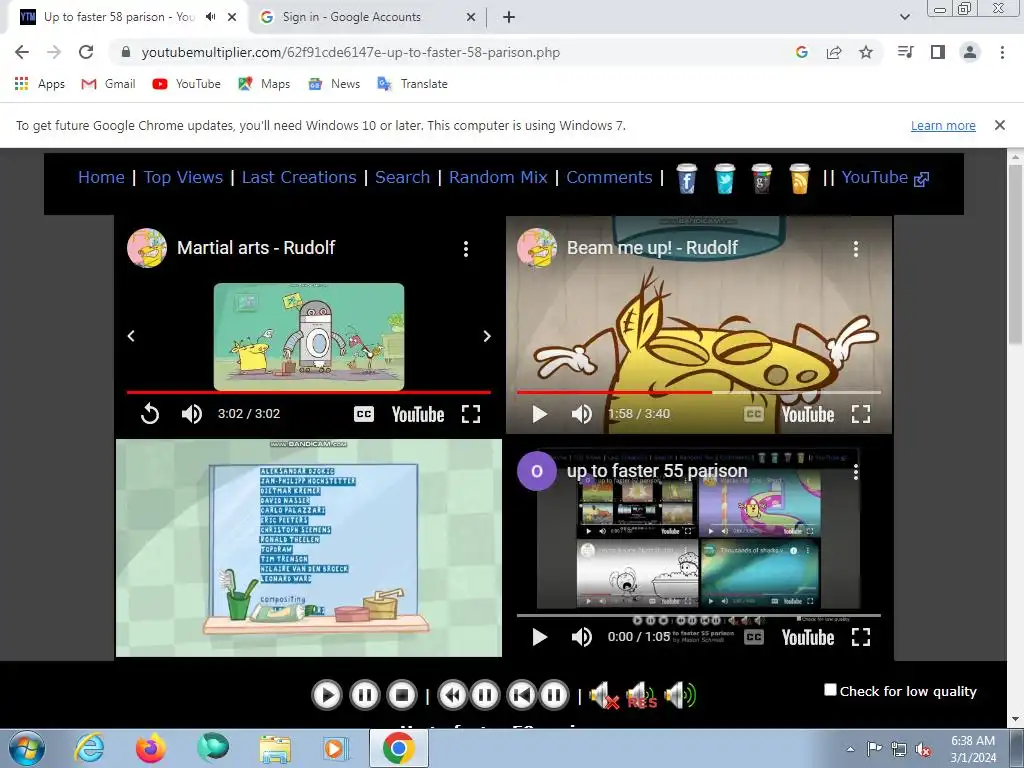Click the skip-to-start all videos button
This screenshot has height=768, width=1024.
[x=521, y=695]
